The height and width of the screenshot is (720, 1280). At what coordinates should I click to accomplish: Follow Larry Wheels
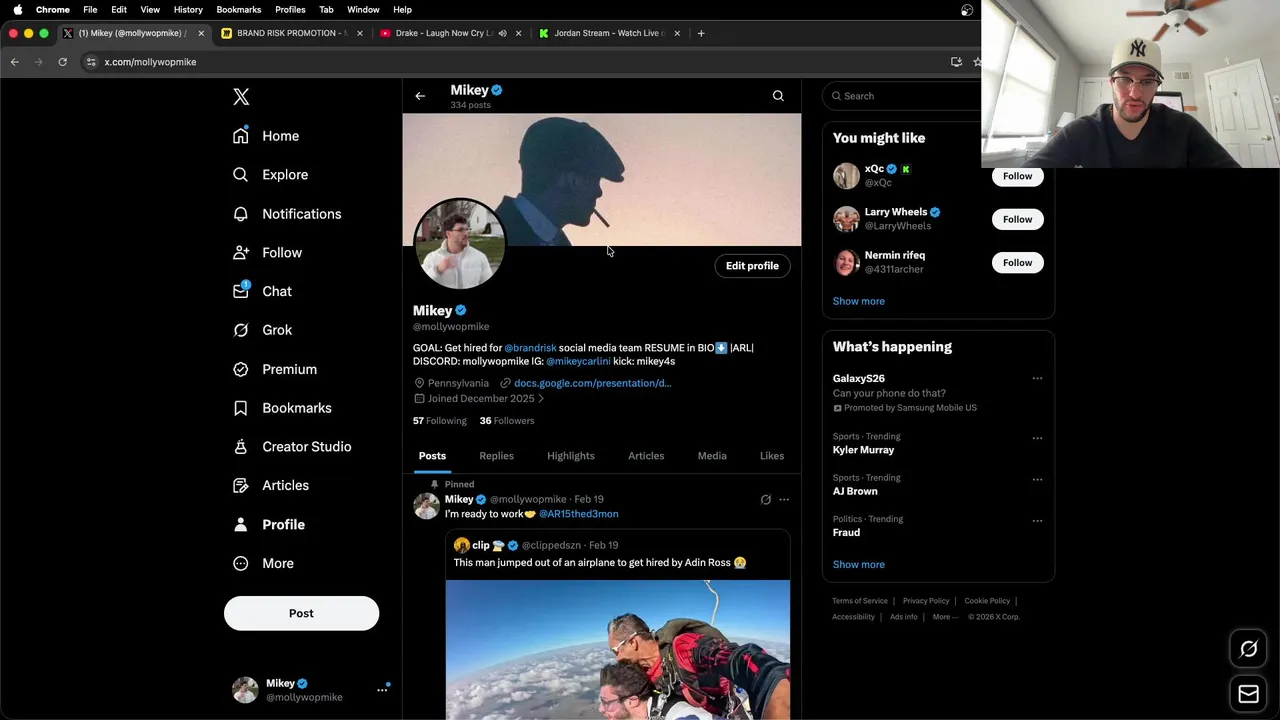[1017, 219]
